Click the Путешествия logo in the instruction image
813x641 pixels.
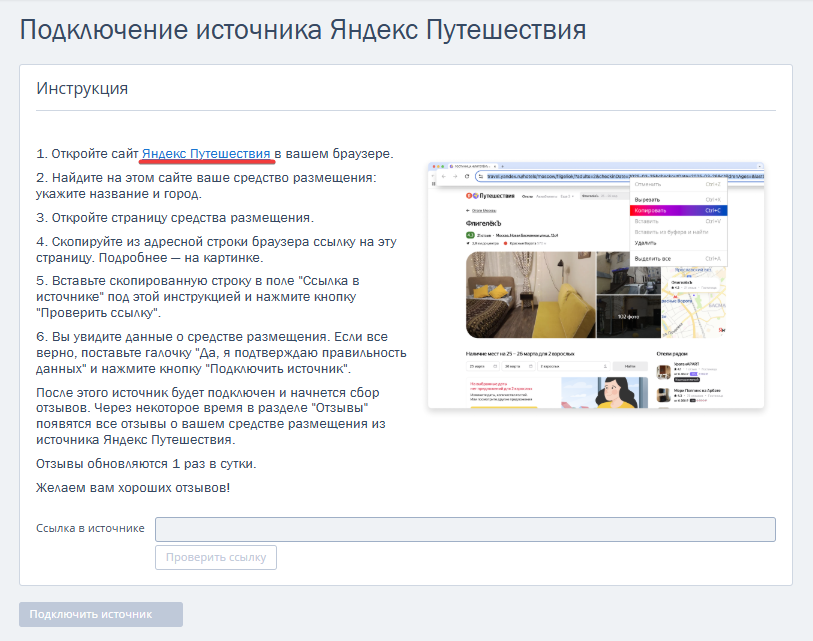[490, 196]
